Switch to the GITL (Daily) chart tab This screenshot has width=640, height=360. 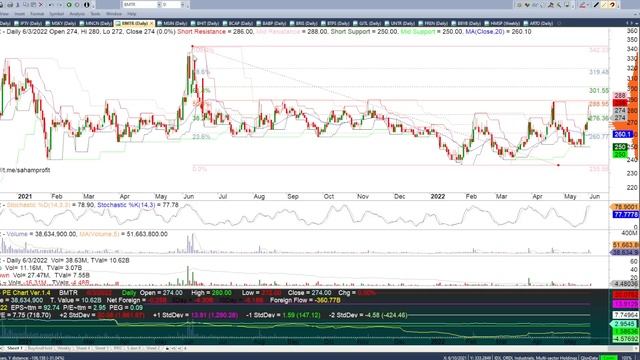point(367,23)
